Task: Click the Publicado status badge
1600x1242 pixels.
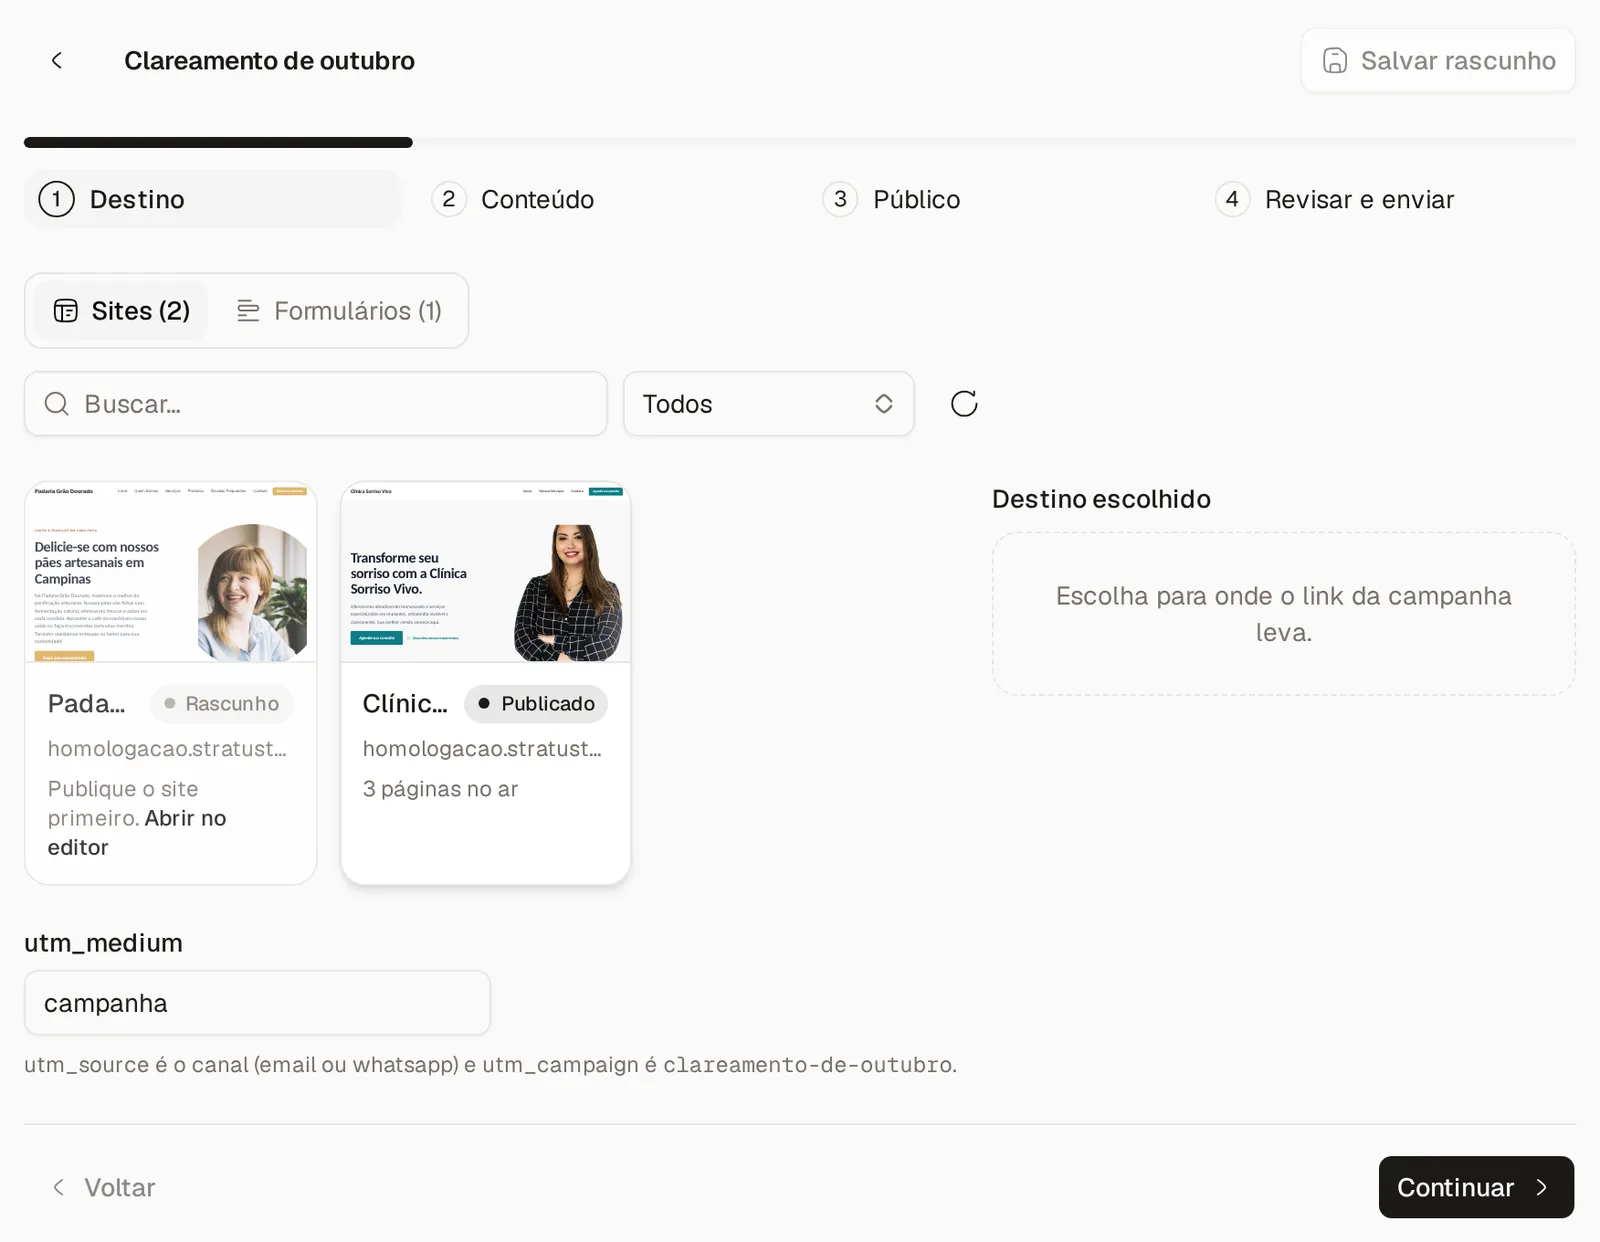Action: click(x=536, y=704)
